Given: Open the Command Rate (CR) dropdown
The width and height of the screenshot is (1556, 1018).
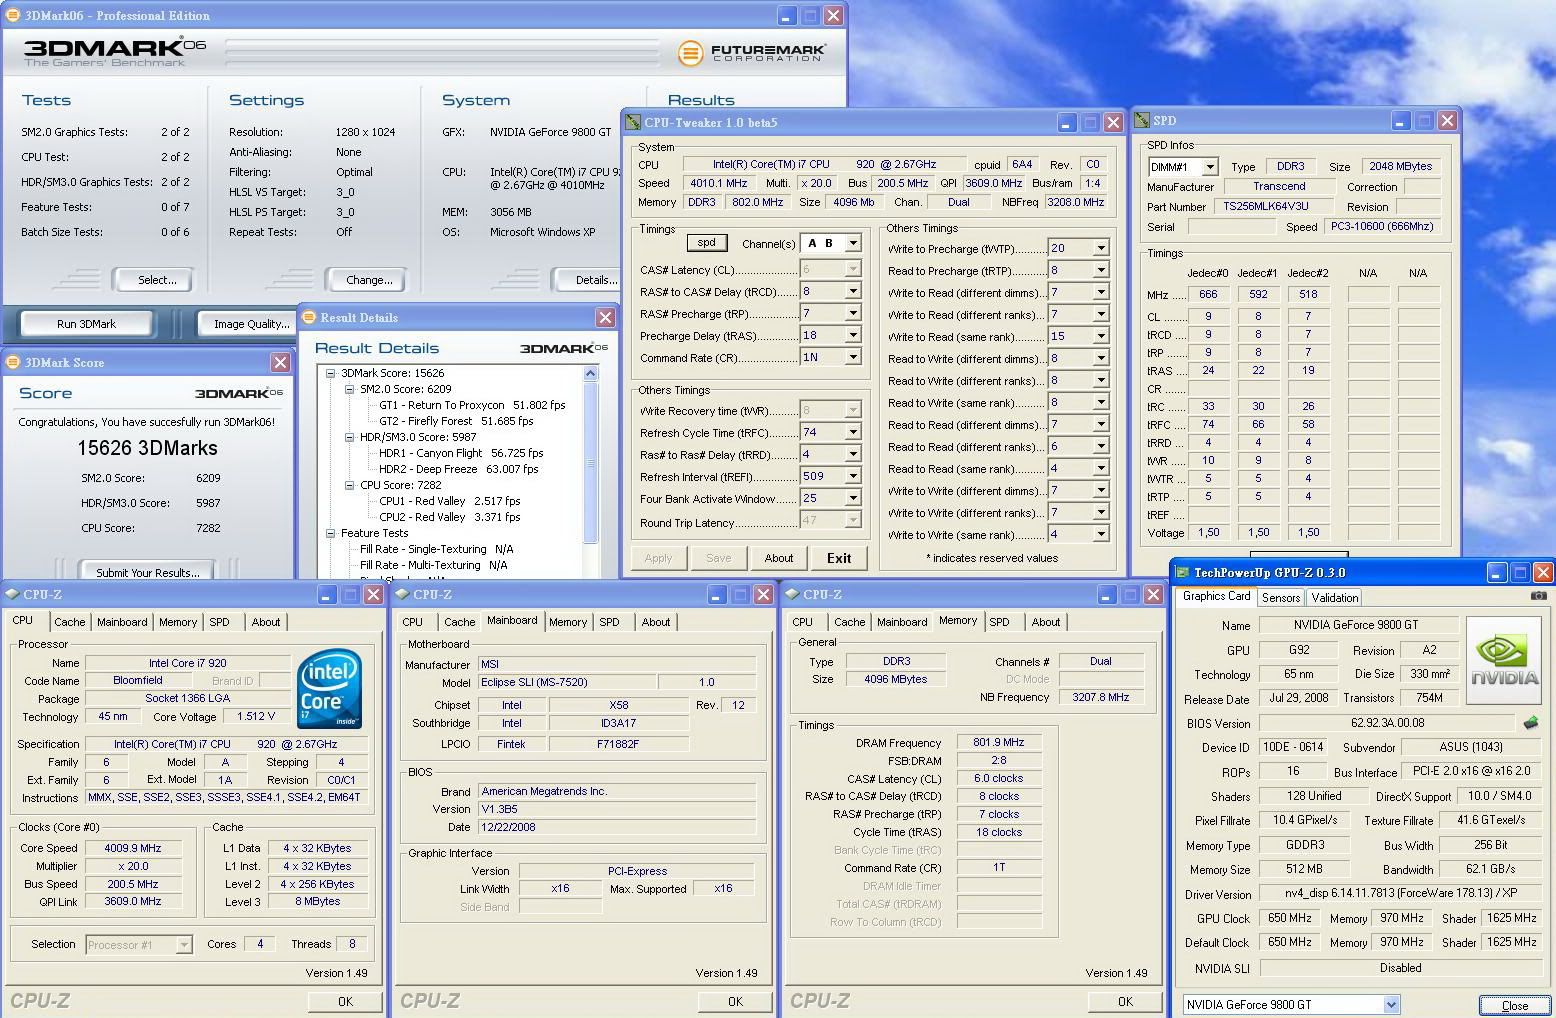Looking at the screenshot, I should coord(853,357).
